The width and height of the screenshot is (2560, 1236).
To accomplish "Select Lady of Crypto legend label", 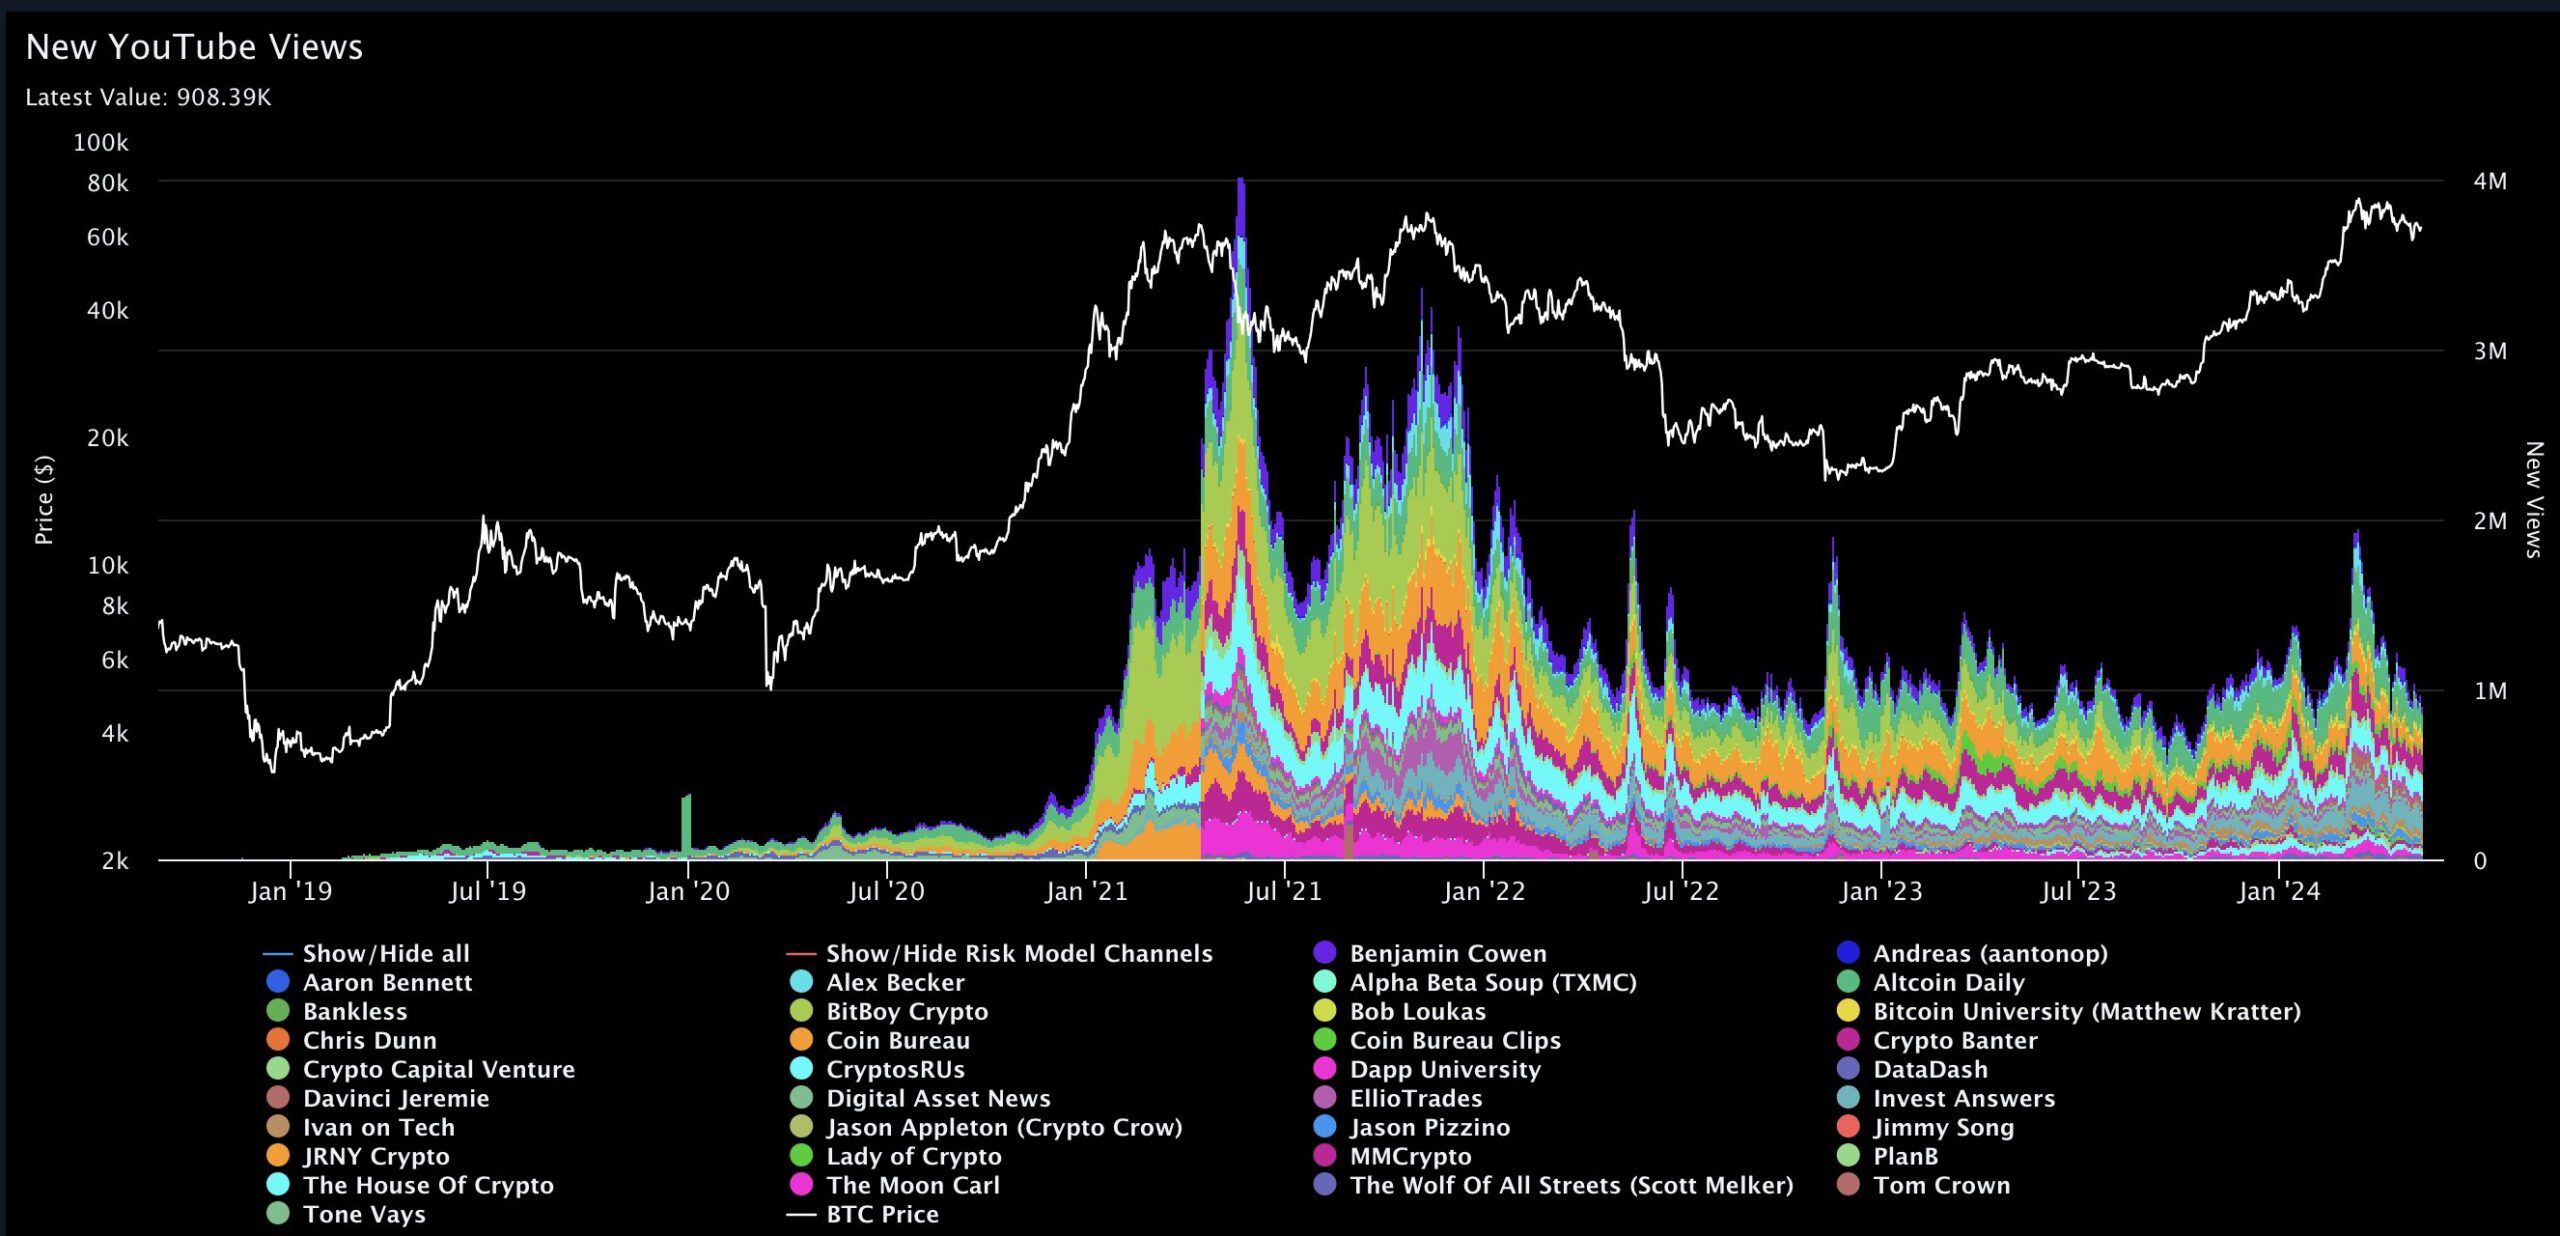I will tap(913, 1156).
